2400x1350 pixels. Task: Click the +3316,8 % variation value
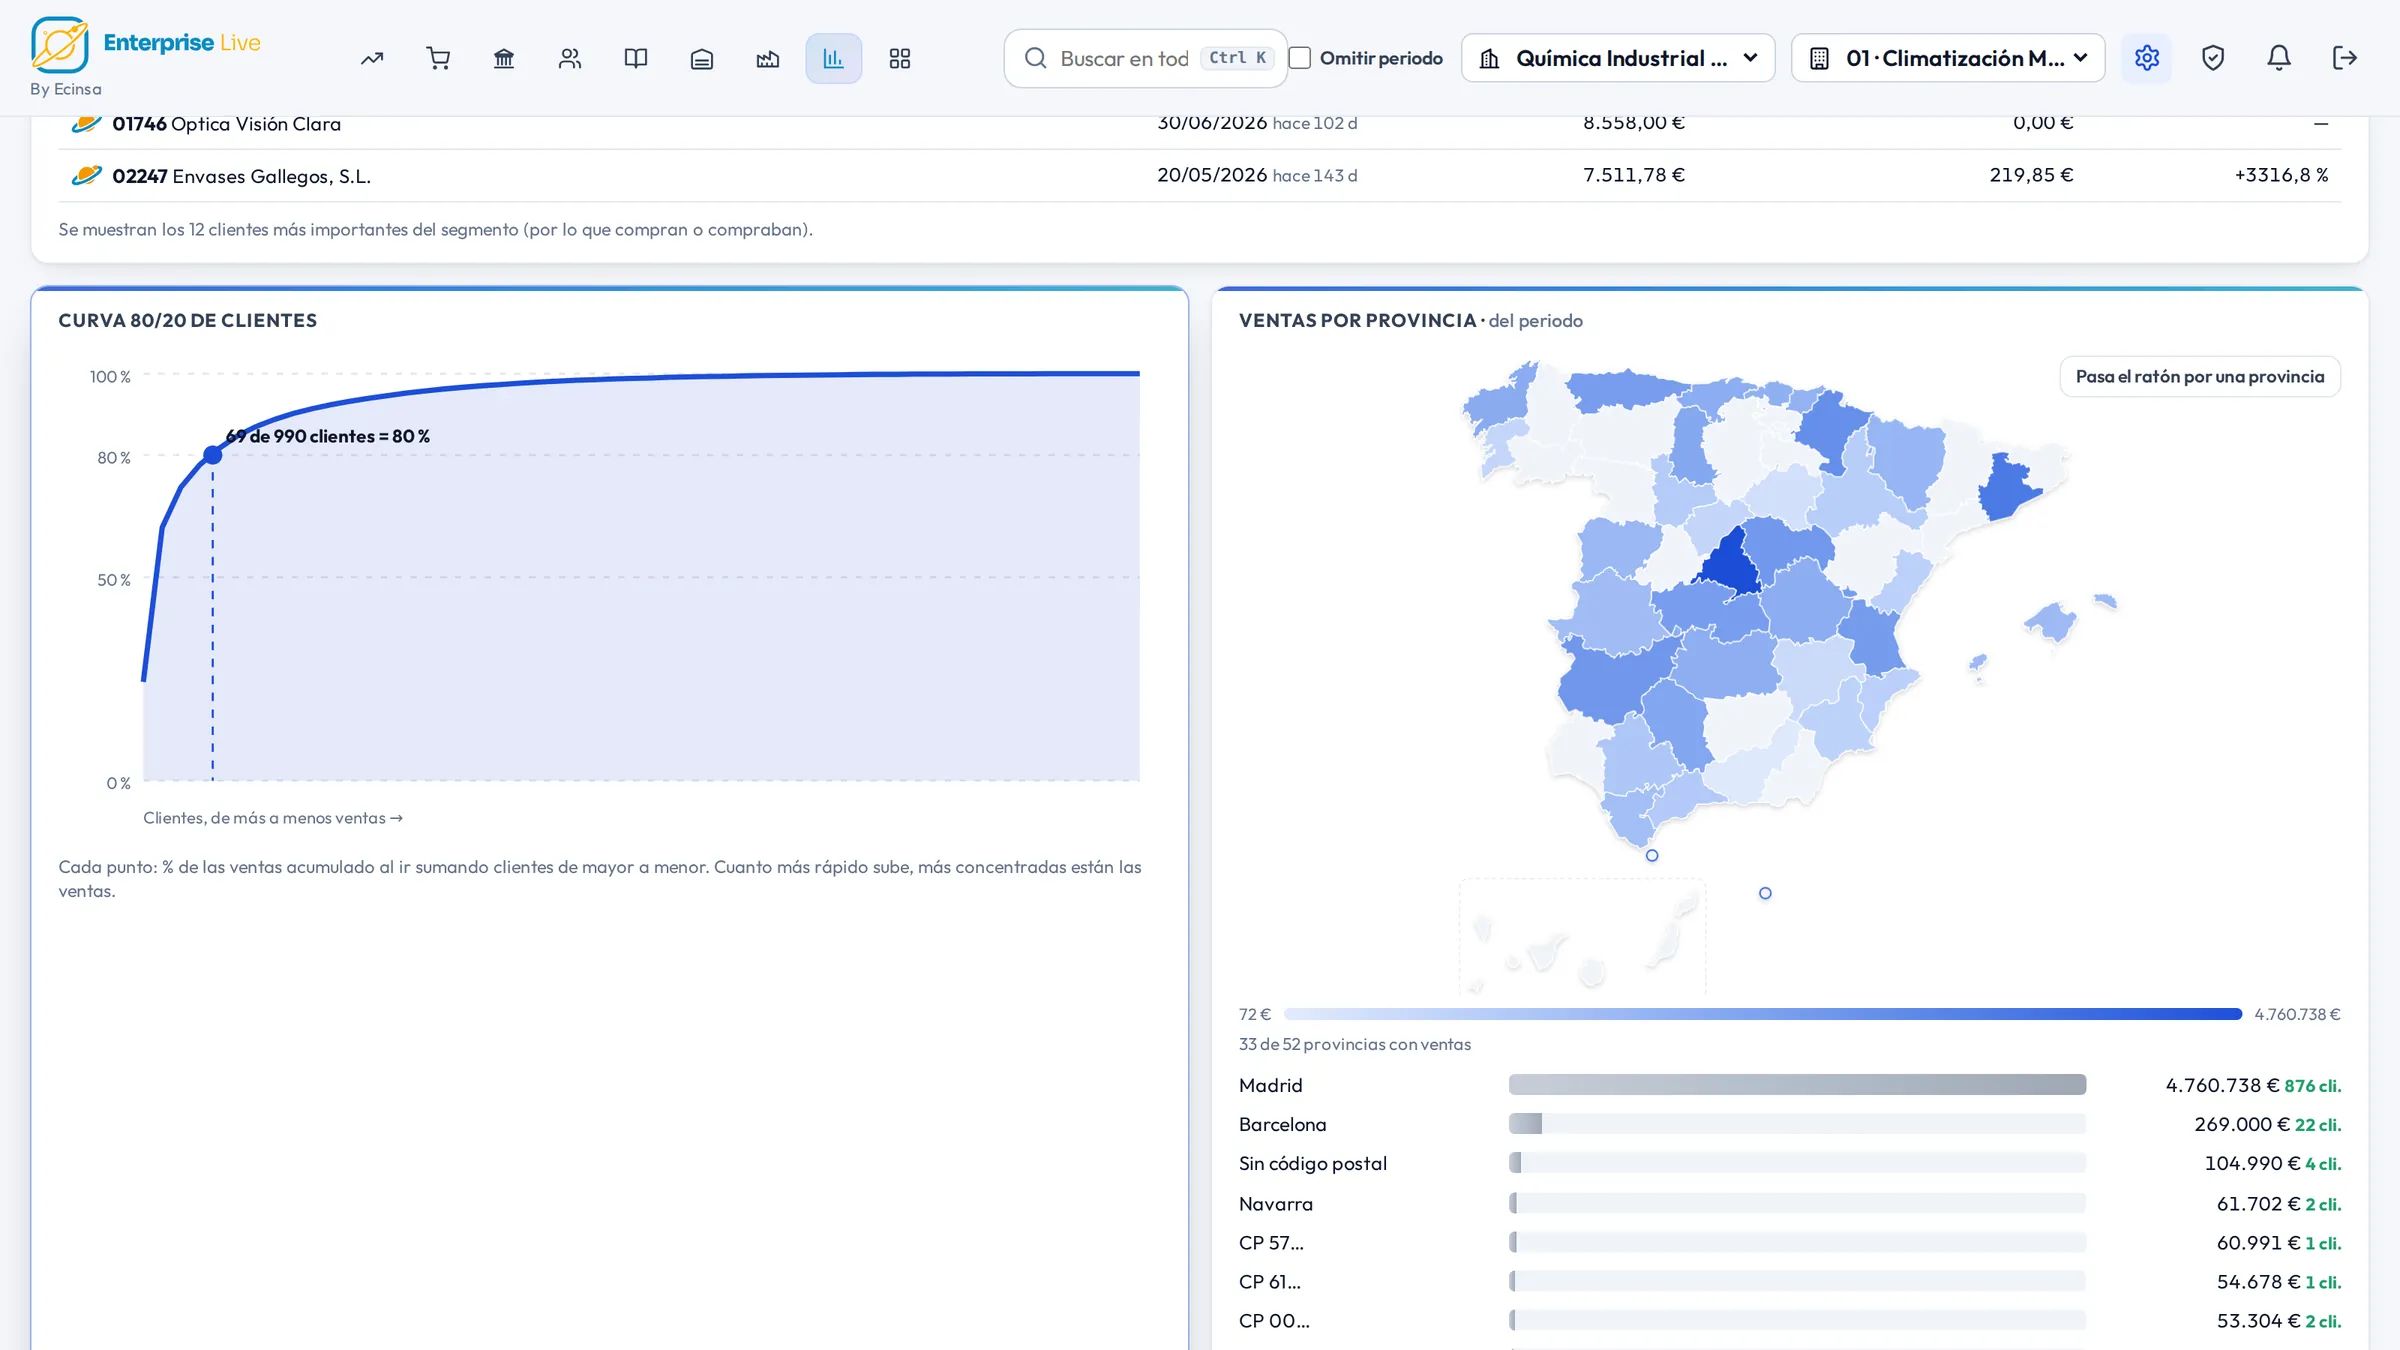click(x=2281, y=175)
